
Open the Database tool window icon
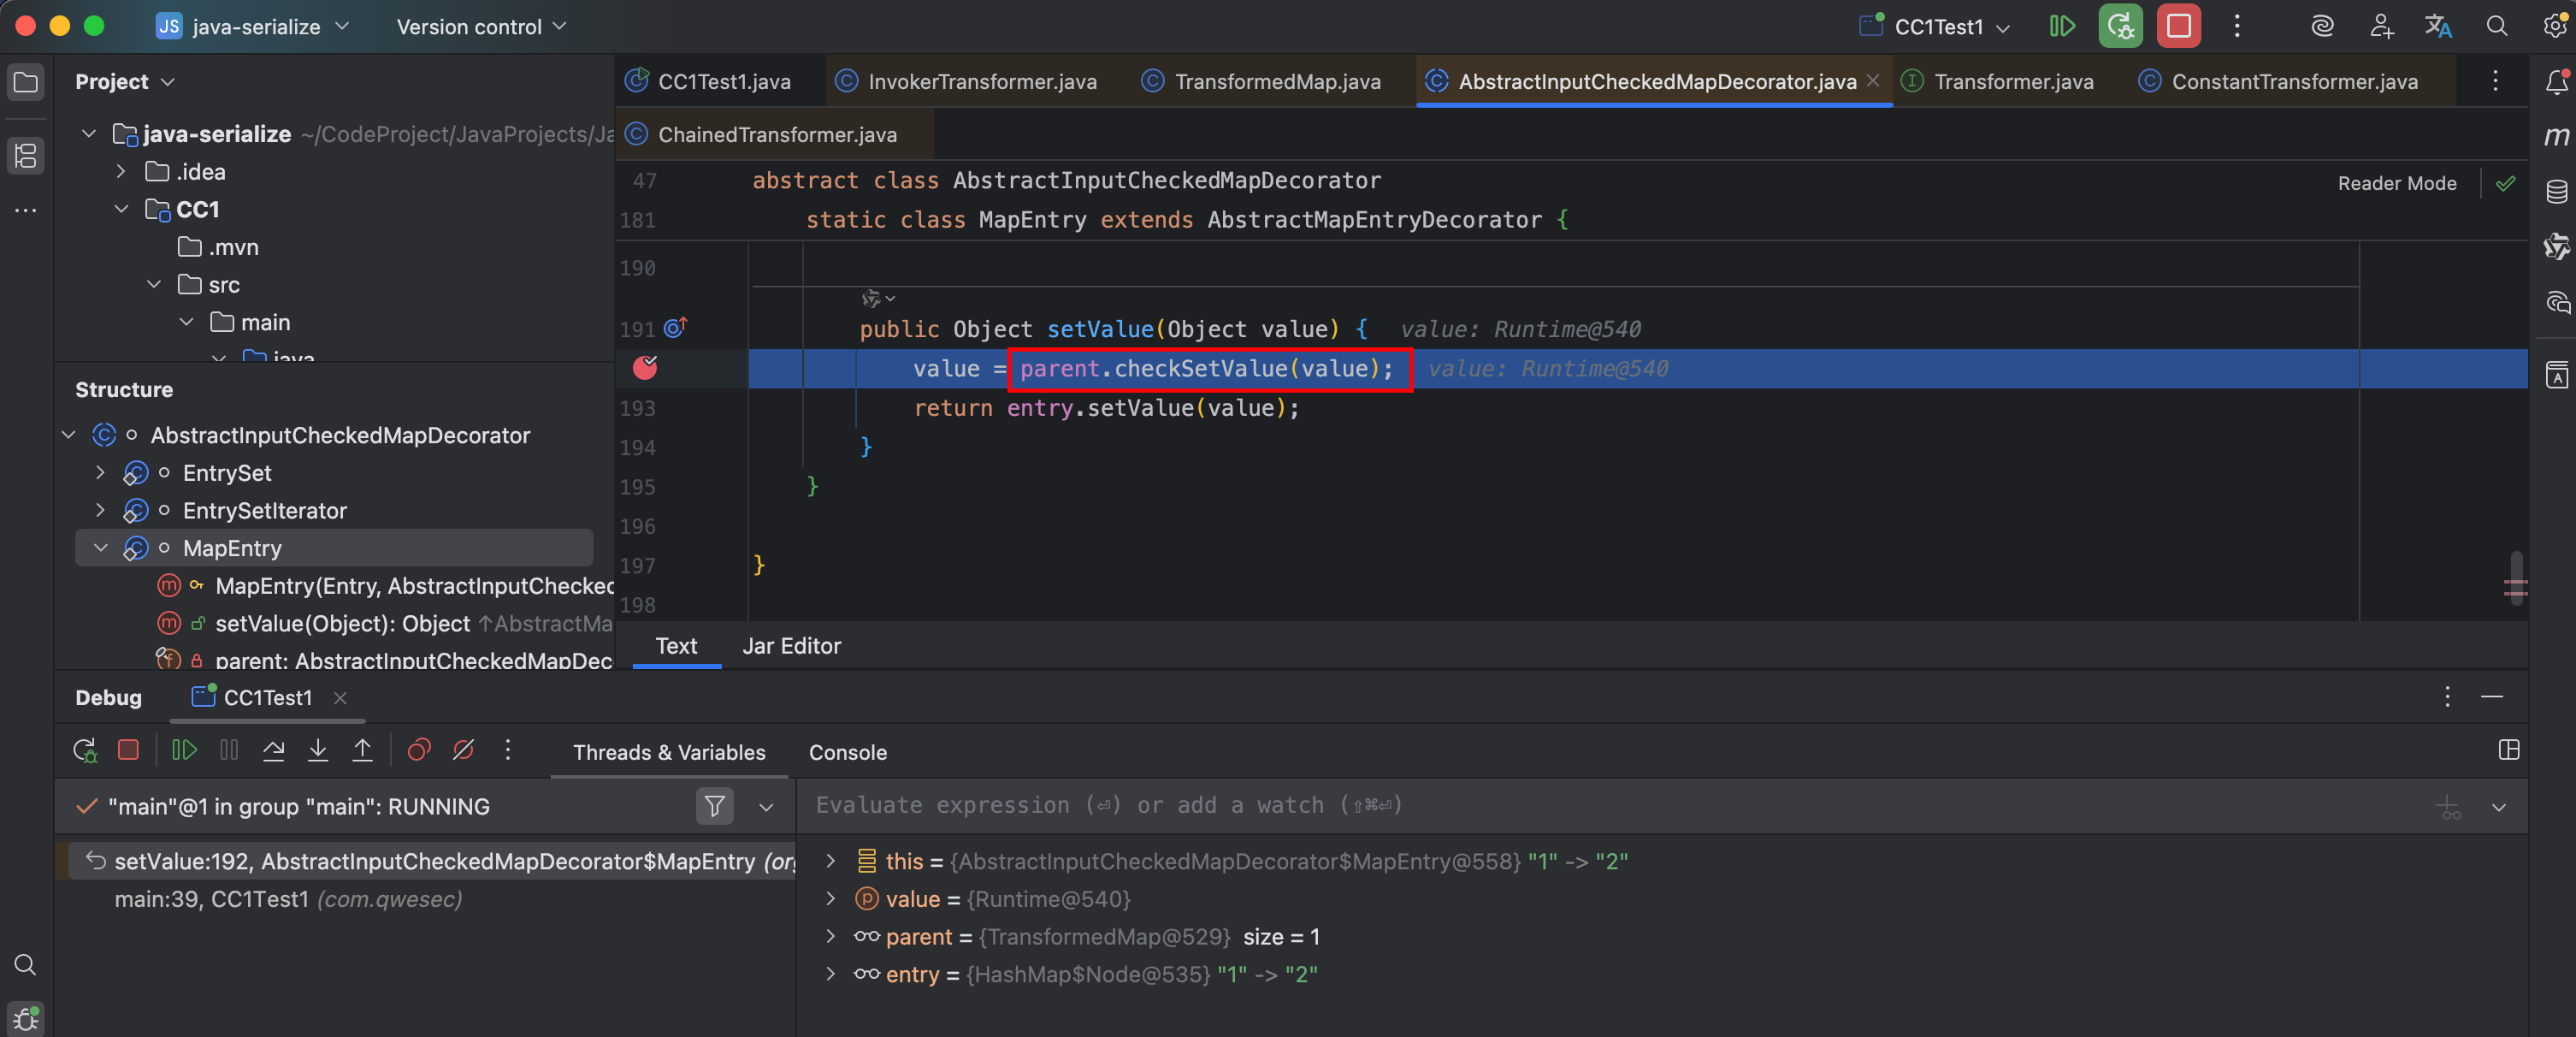[x=2556, y=191]
